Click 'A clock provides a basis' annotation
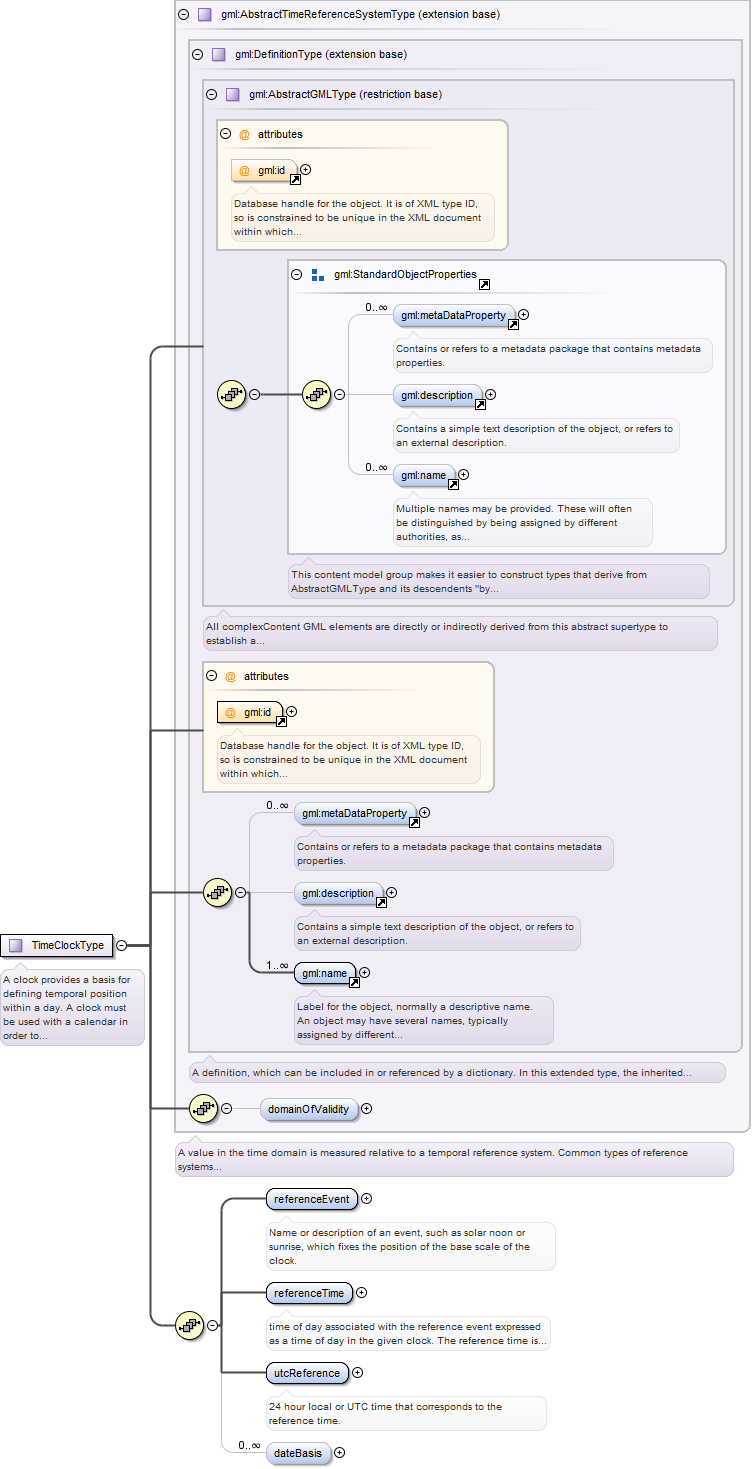 click(72, 1007)
